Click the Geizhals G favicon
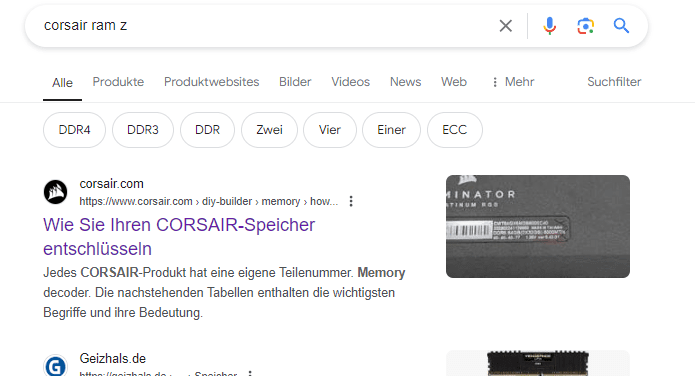This screenshot has width=695, height=376. point(55,366)
